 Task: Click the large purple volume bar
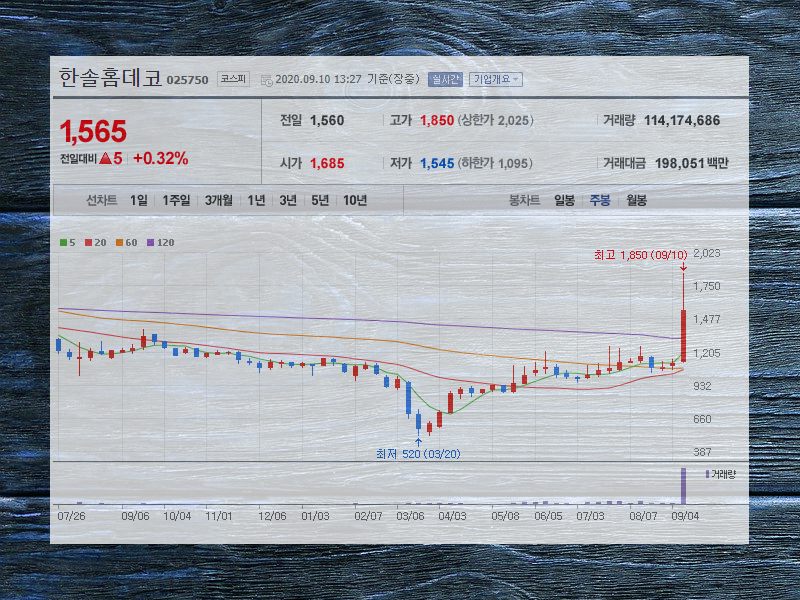point(684,486)
